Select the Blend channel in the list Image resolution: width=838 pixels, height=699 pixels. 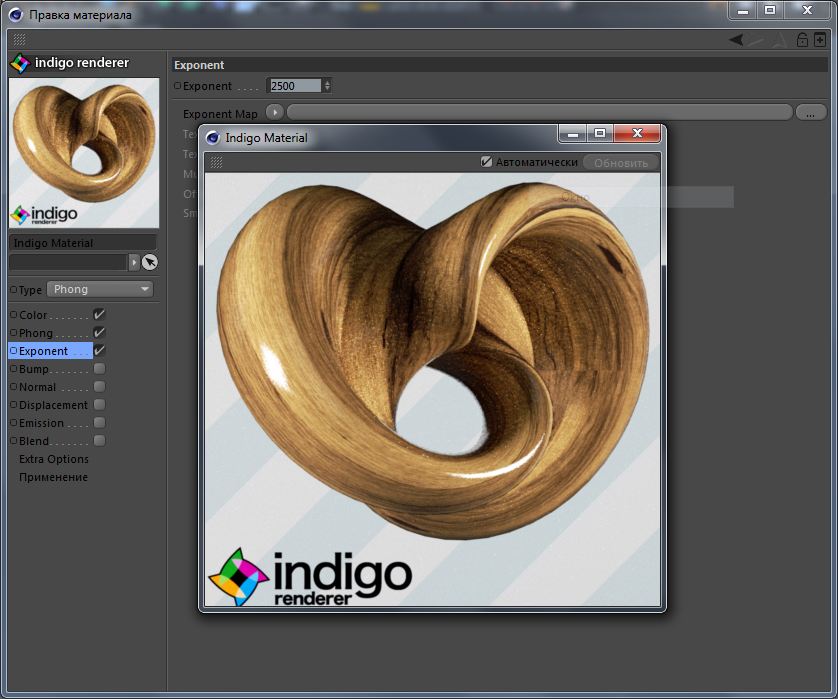click(34, 441)
